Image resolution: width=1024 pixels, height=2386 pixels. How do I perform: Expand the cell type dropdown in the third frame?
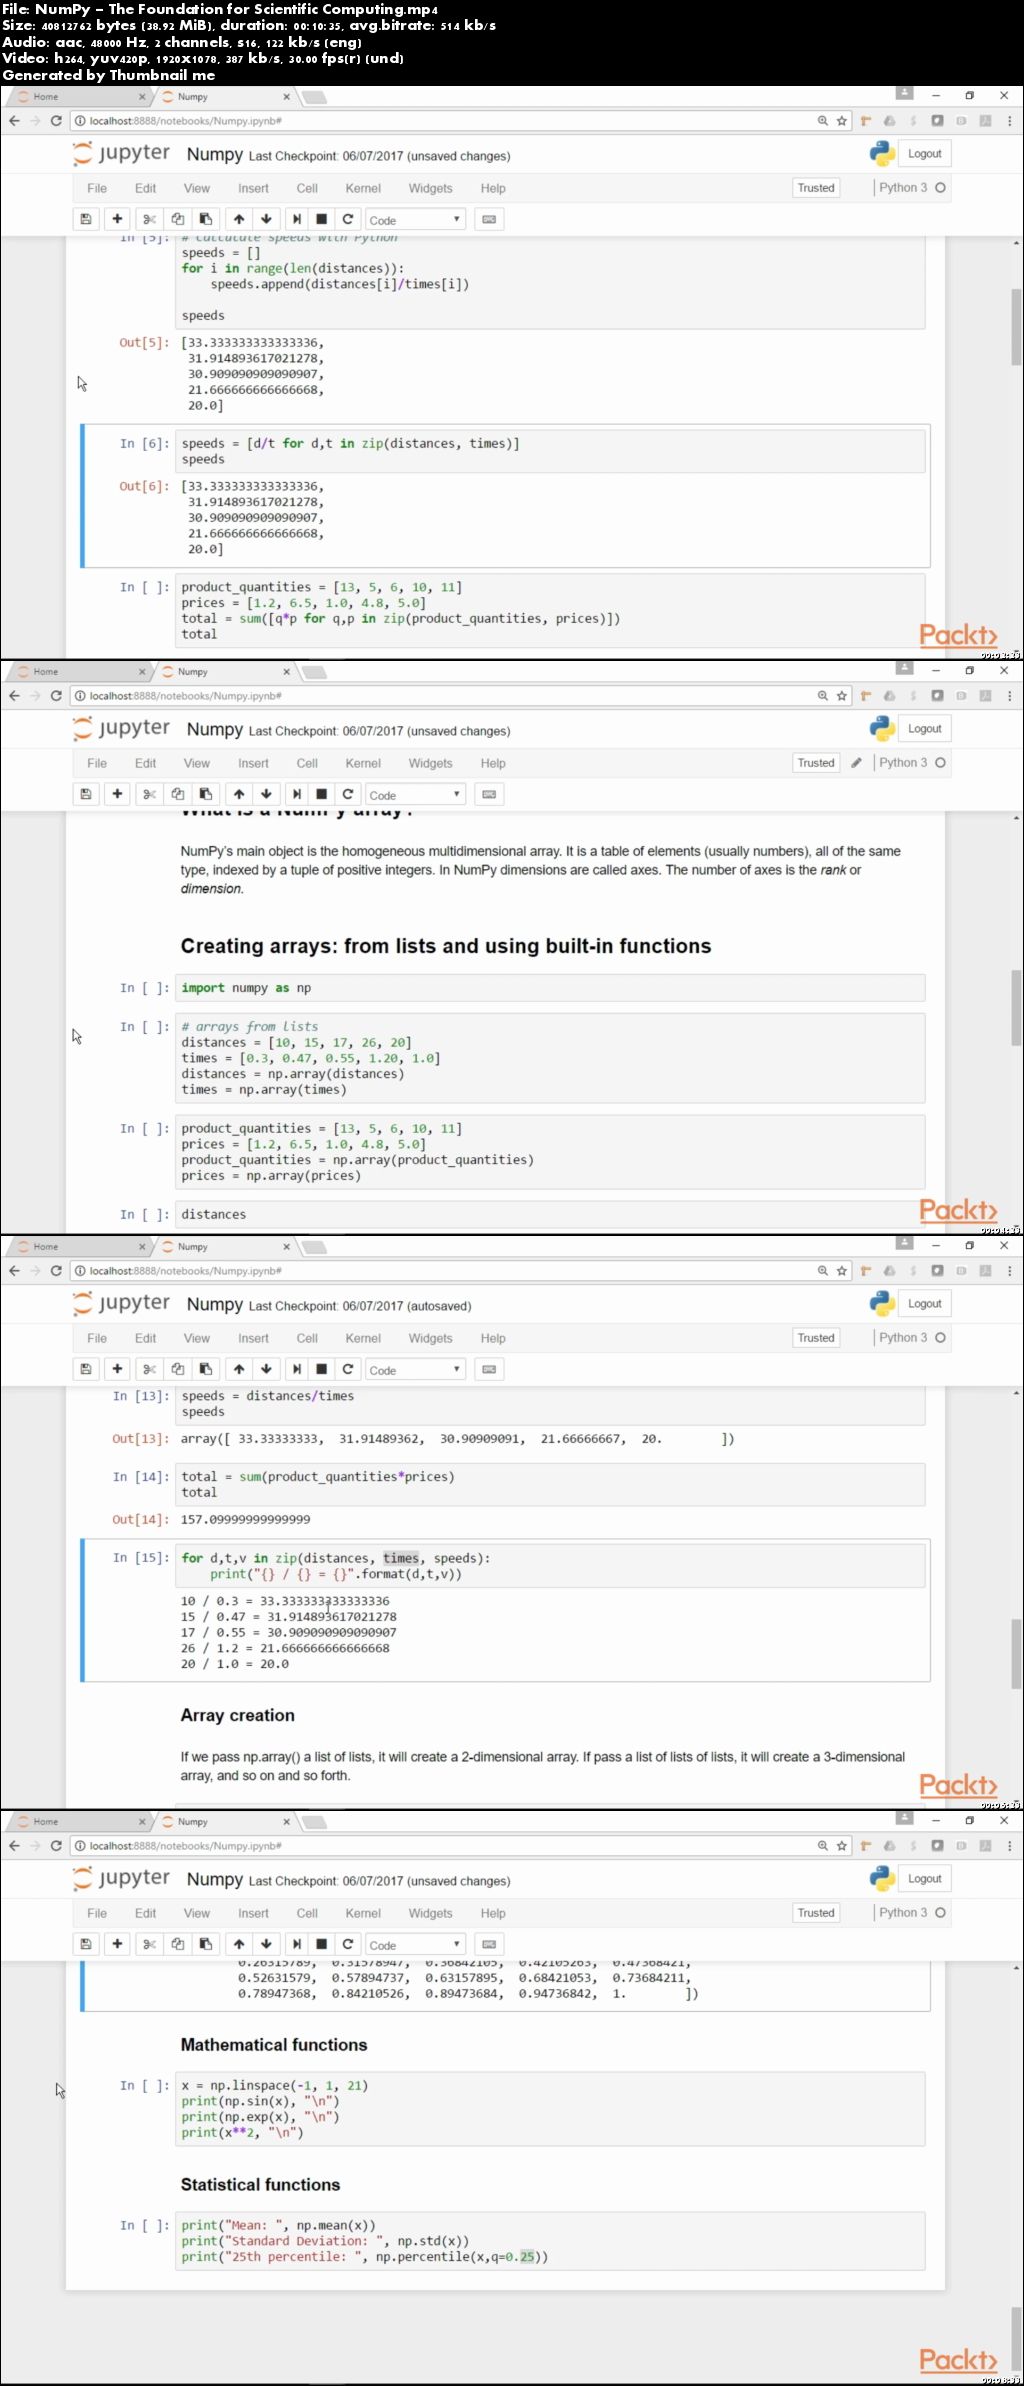(414, 1370)
